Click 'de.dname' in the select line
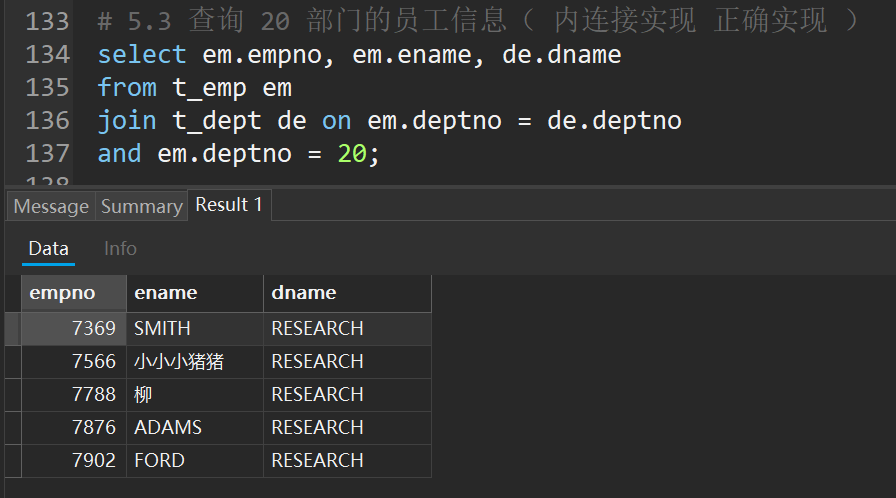Viewport: 896px width, 498px height. (x=562, y=55)
